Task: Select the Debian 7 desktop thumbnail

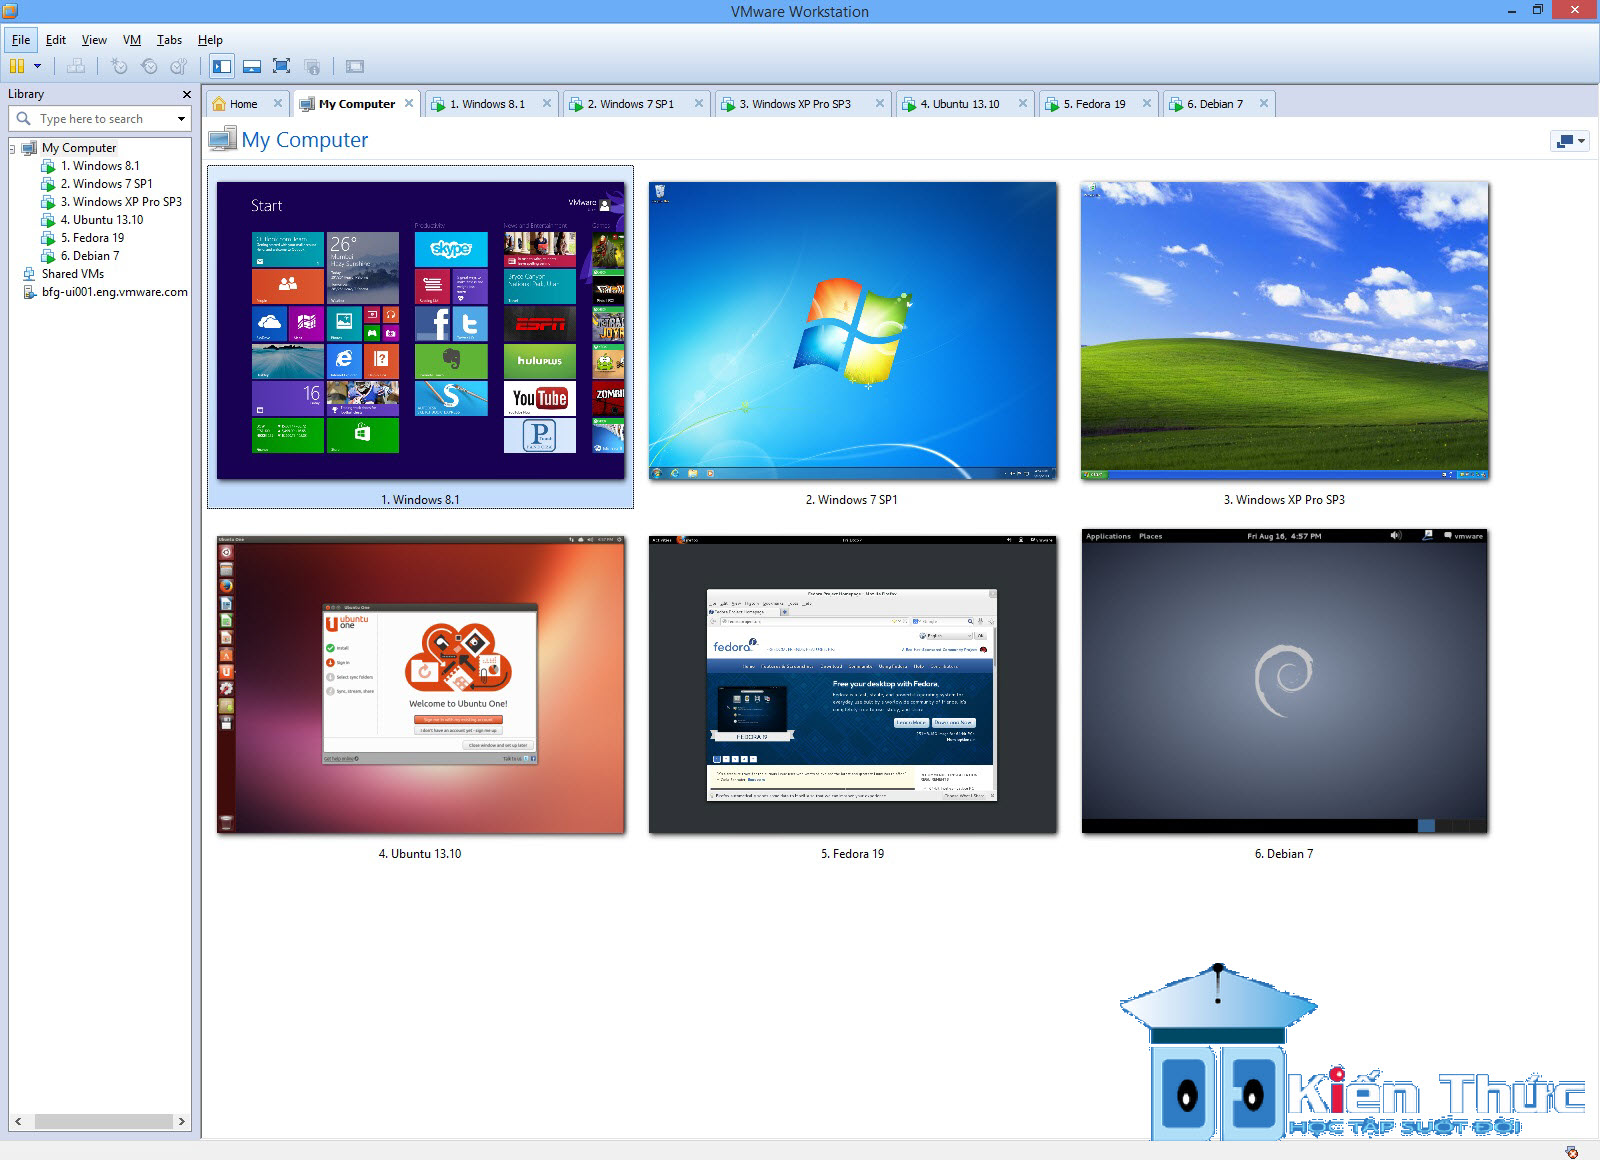Action: click(x=1285, y=682)
